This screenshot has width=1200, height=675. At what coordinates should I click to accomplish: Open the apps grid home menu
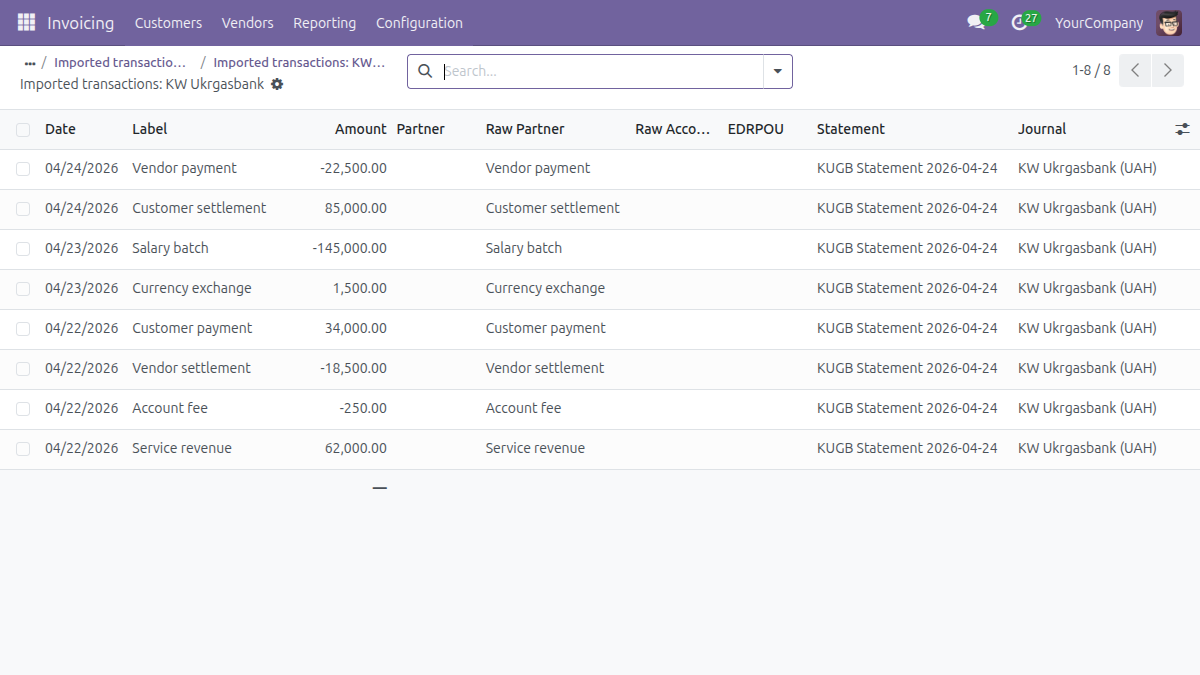click(26, 22)
